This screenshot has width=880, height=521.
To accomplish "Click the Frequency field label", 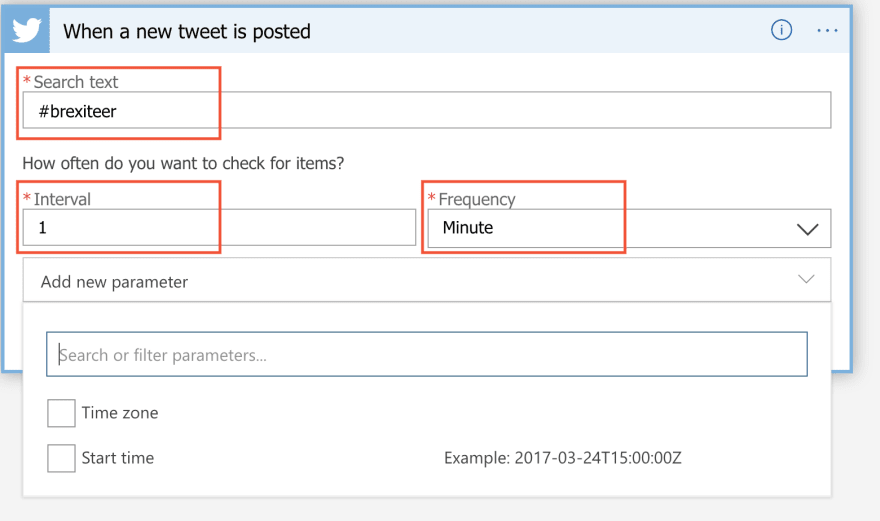I will (477, 199).
